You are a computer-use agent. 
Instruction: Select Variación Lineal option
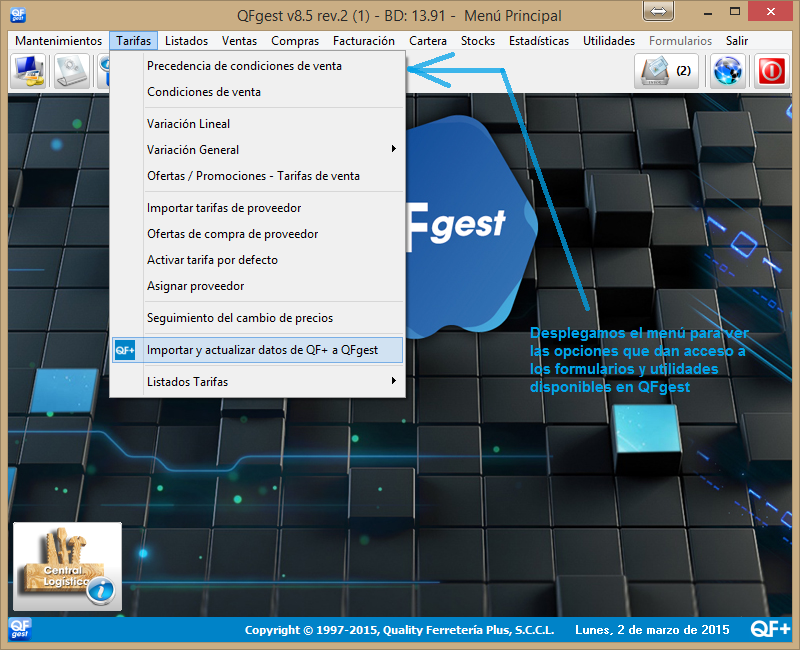(258, 124)
